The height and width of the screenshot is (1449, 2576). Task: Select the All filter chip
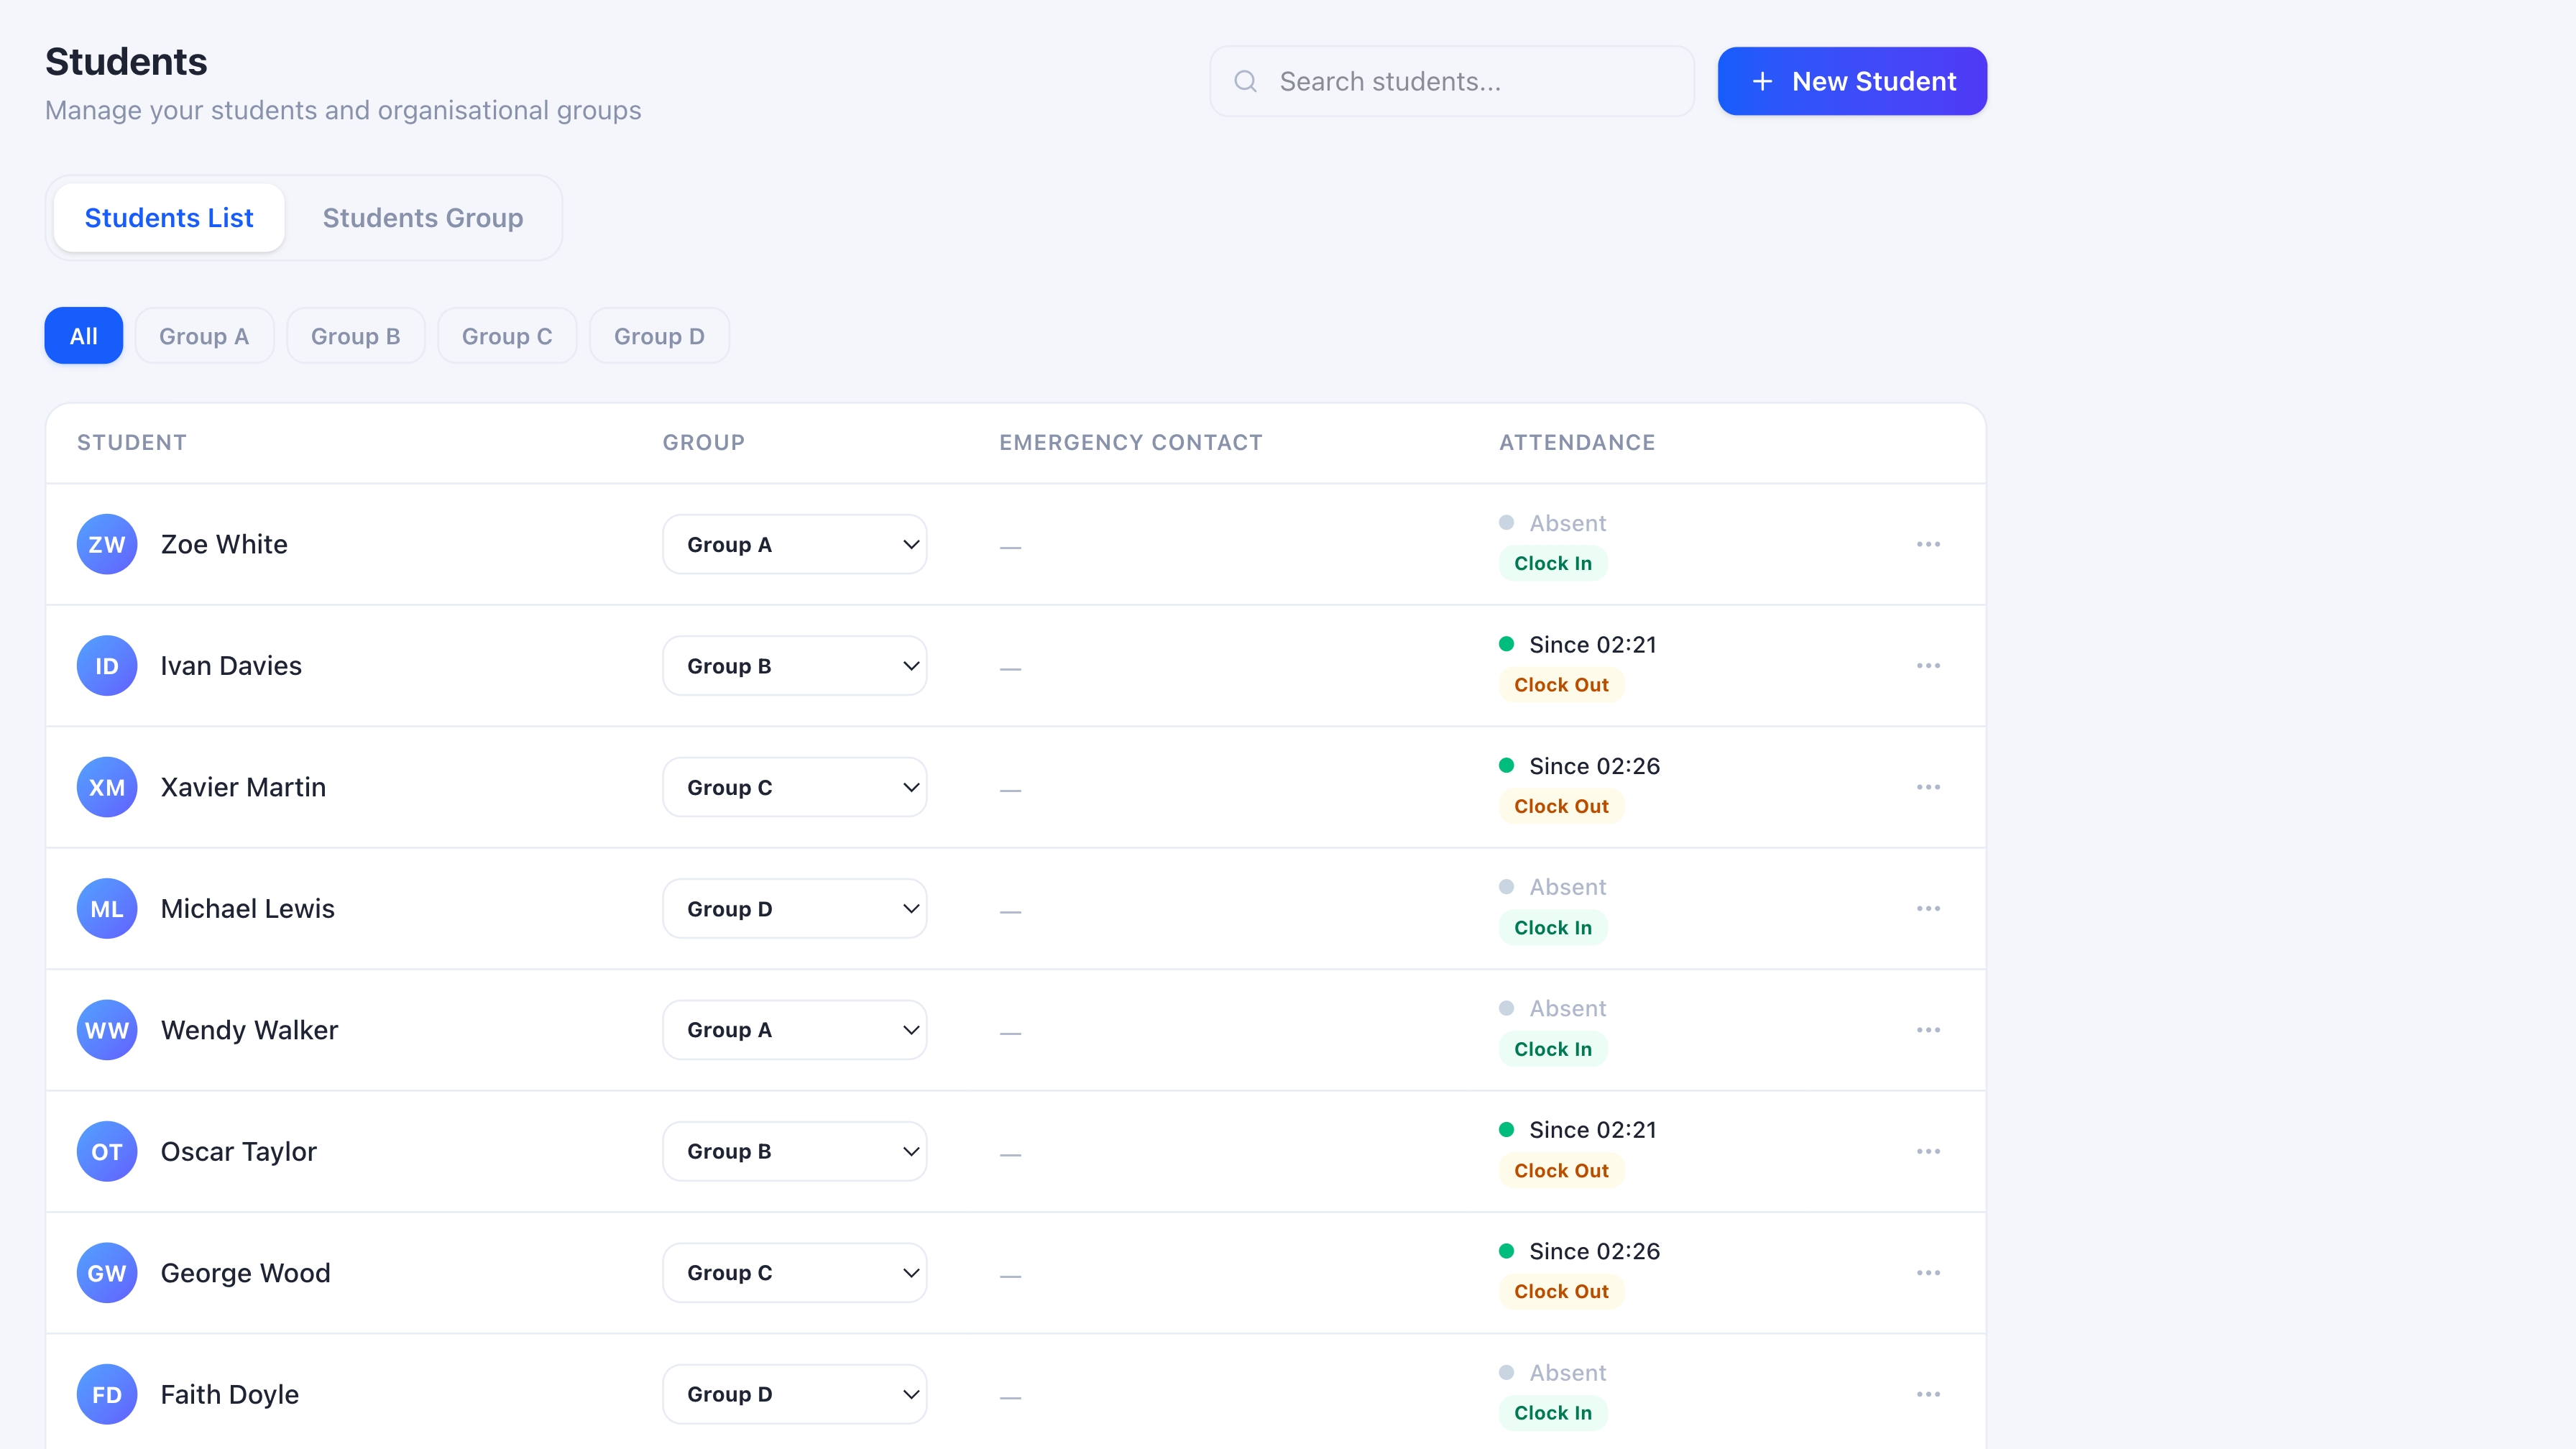(x=83, y=335)
